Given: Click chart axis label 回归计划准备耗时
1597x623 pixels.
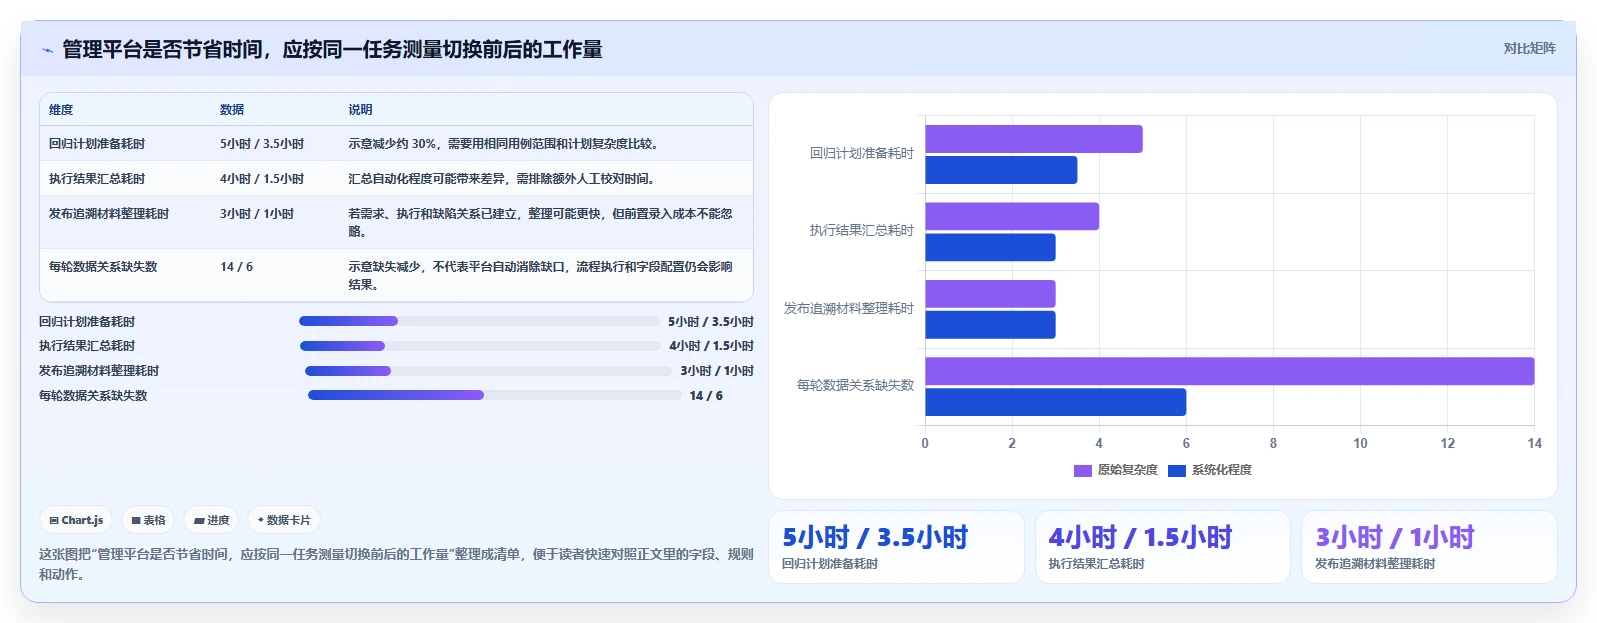Looking at the screenshot, I should click(862, 153).
